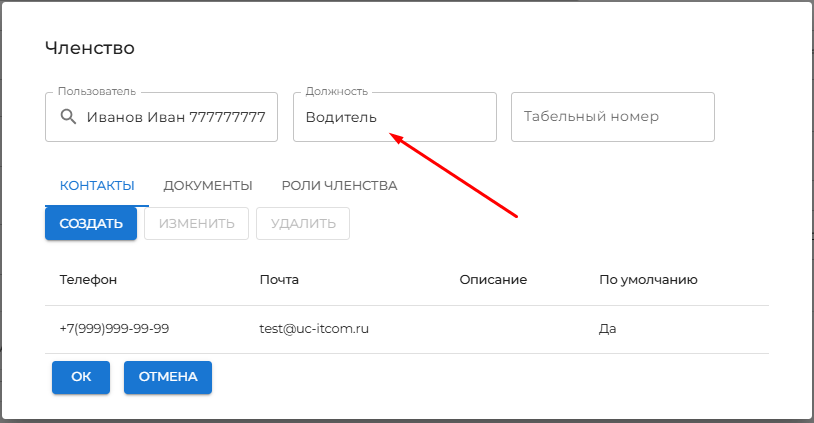Click the Почта column header

click(x=279, y=280)
